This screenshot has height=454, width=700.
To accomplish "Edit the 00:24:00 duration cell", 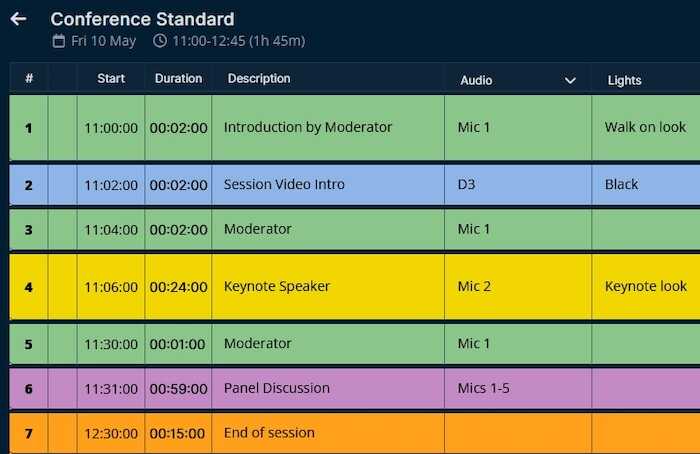I will point(178,287).
